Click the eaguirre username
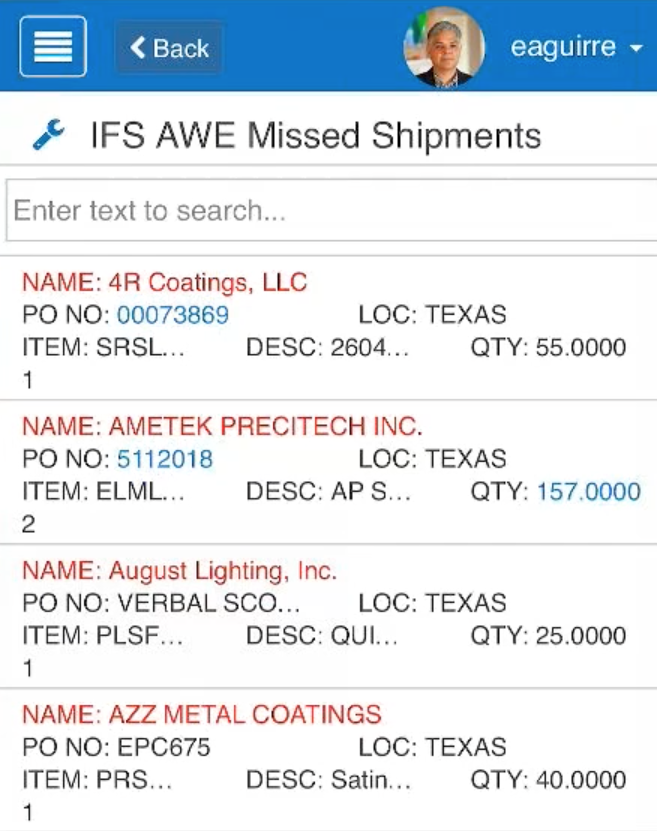 click(563, 47)
